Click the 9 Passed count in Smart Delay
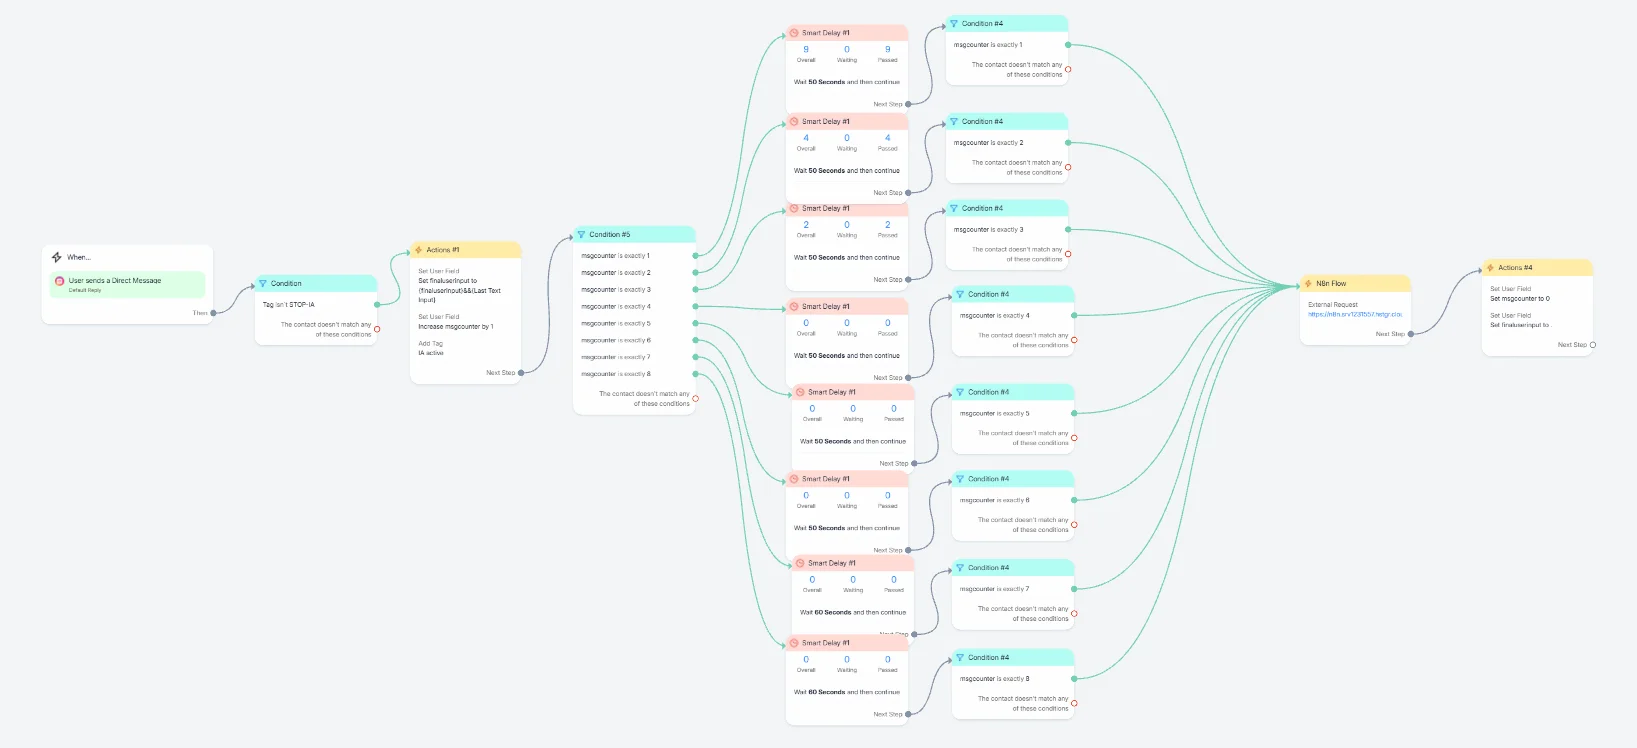This screenshot has height=748, width=1637. [x=888, y=49]
